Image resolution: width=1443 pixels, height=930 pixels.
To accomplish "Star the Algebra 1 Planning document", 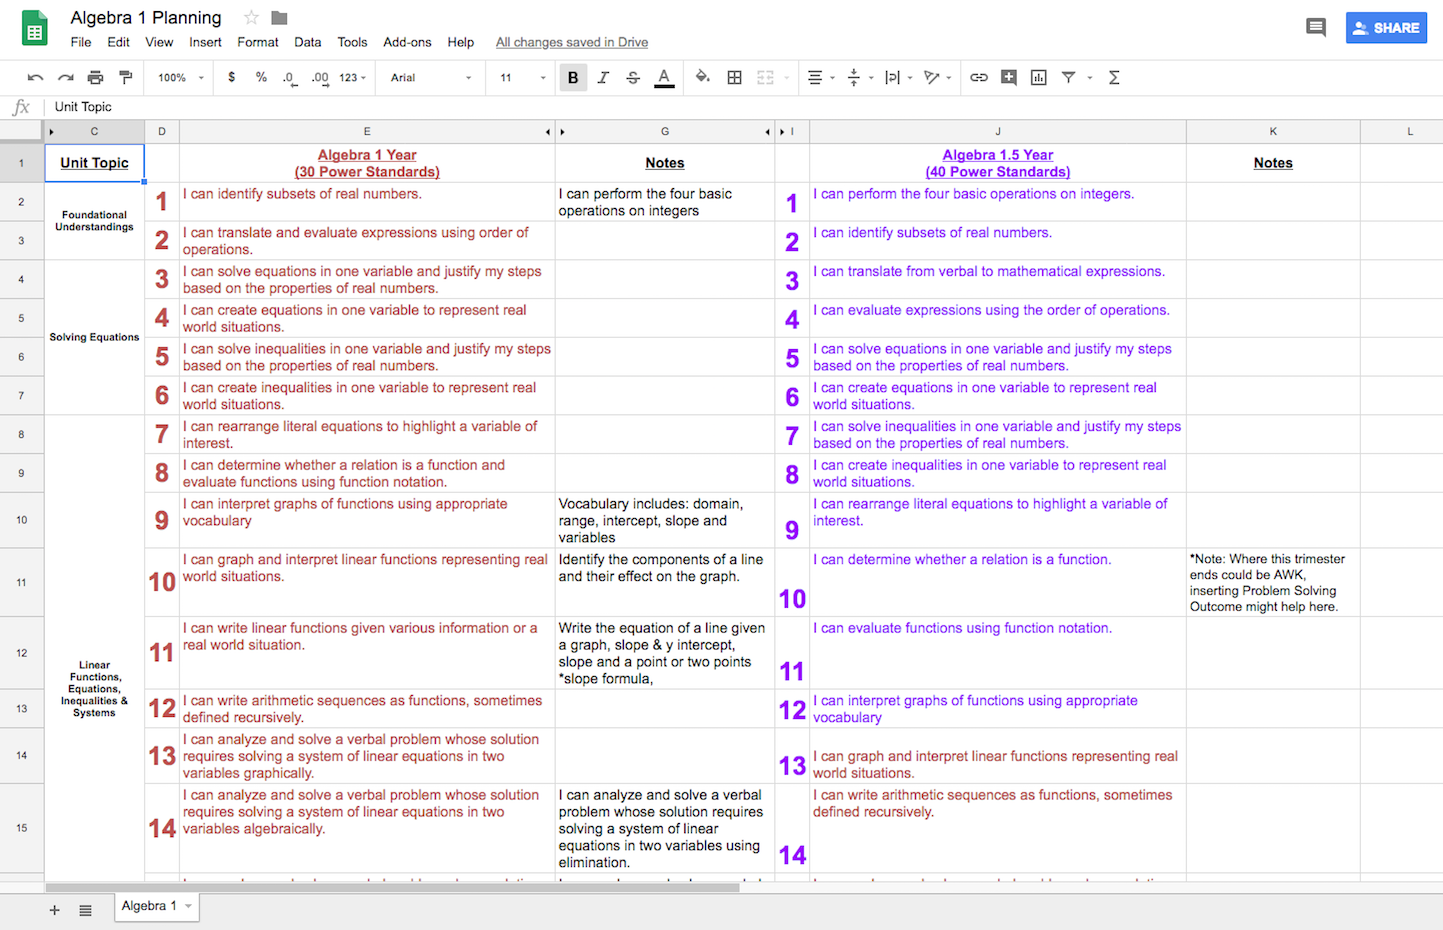I will pyautogui.click(x=251, y=18).
